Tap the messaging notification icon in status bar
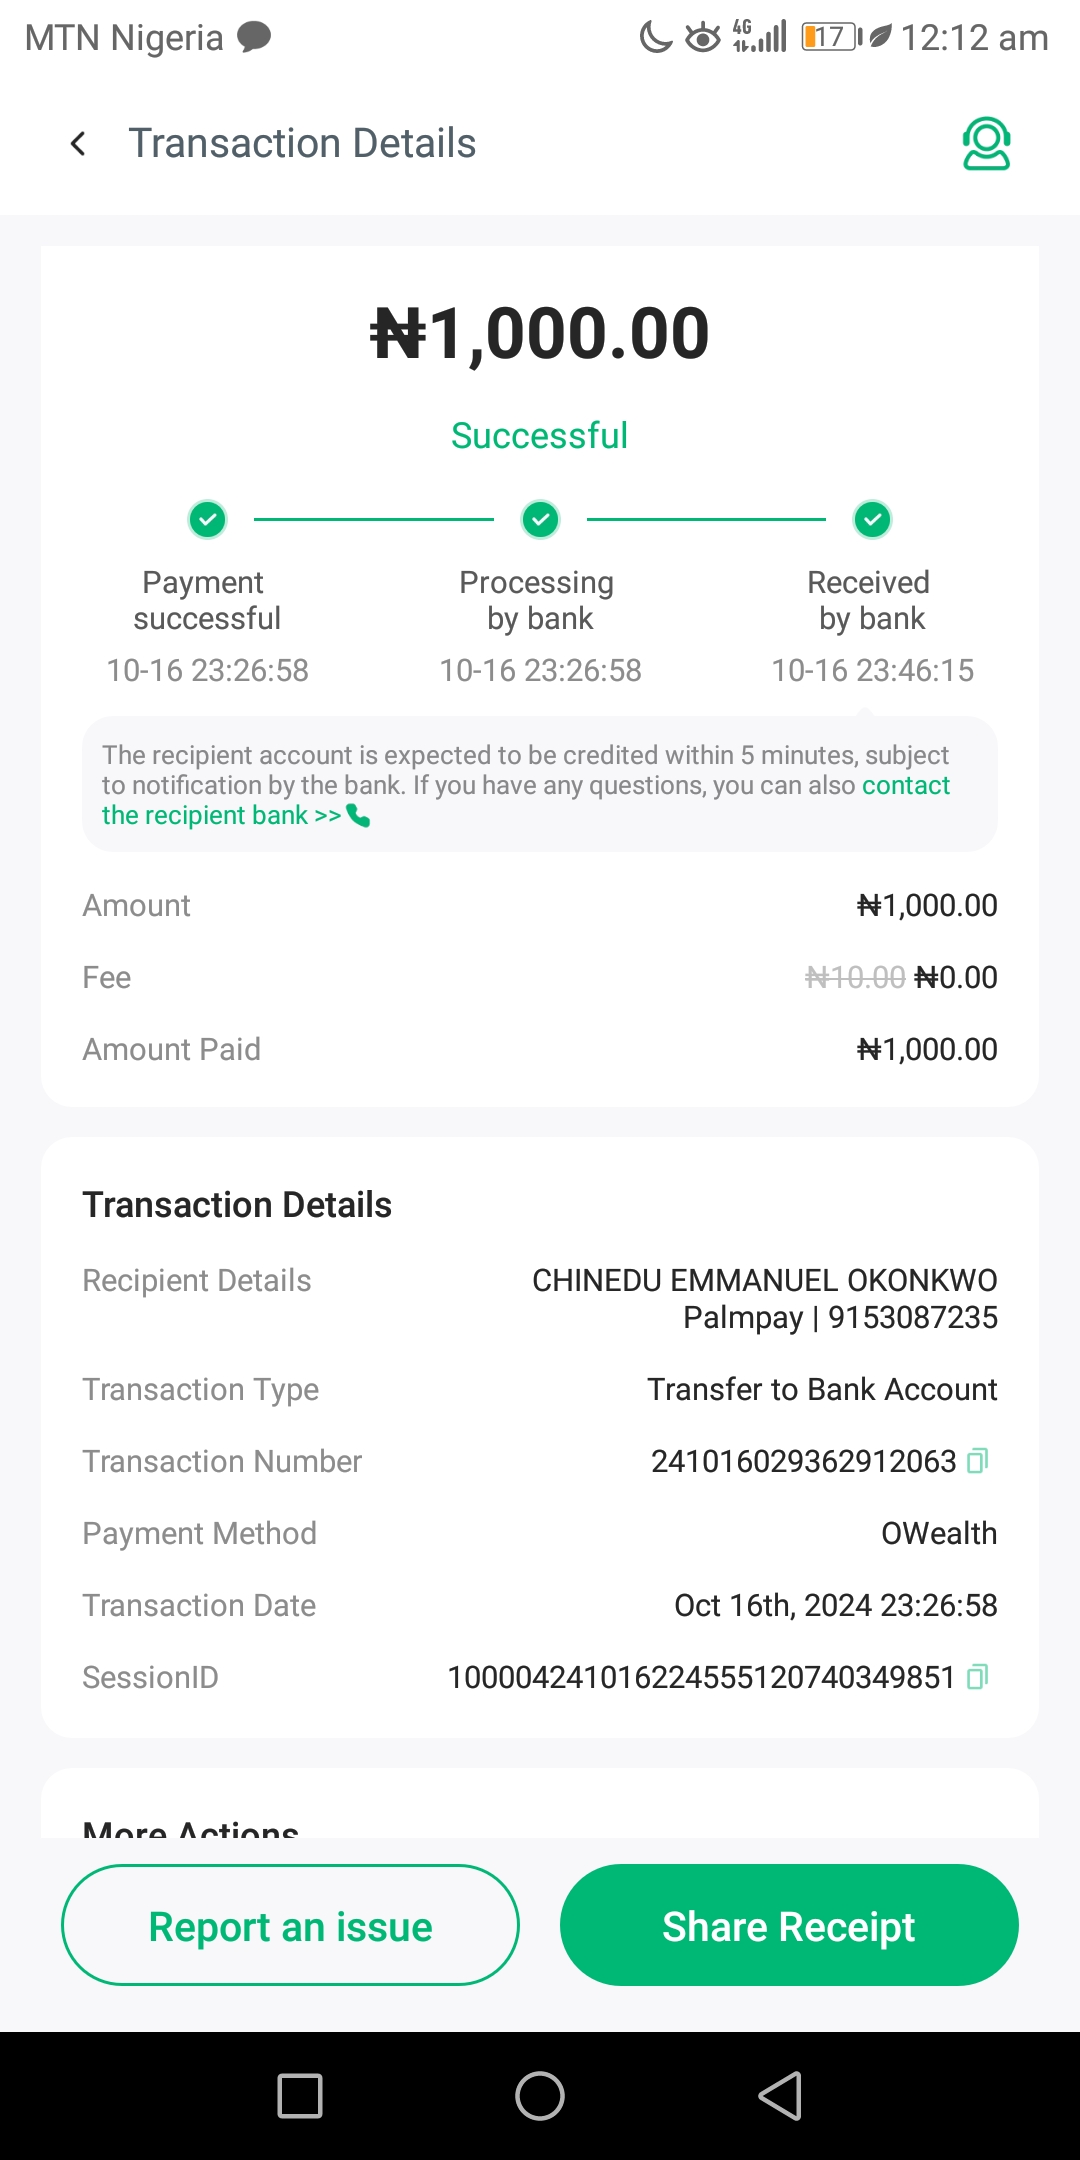1080x2160 pixels. (x=254, y=38)
